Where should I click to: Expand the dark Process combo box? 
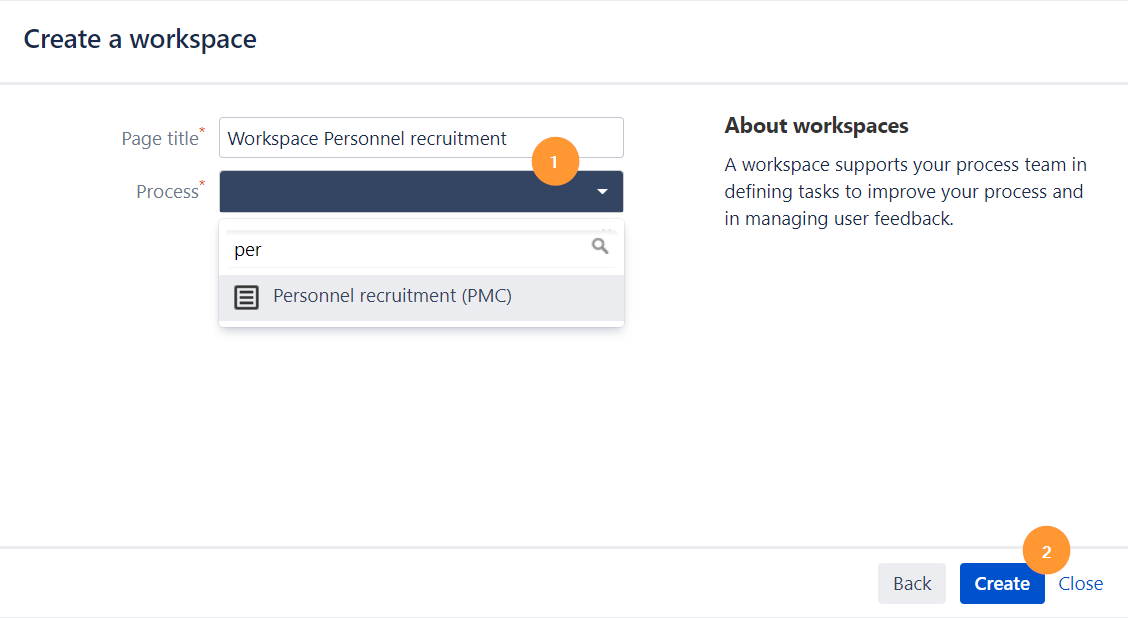pos(420,191)
